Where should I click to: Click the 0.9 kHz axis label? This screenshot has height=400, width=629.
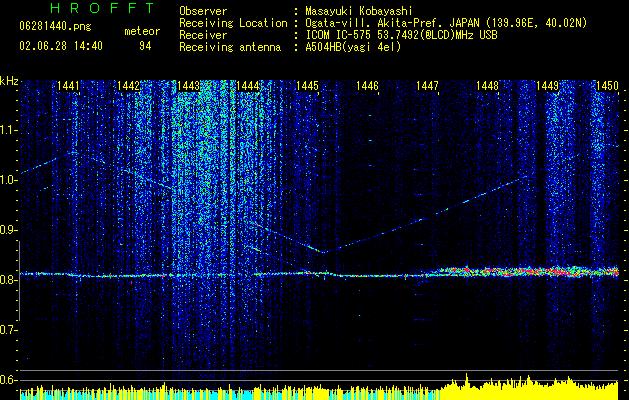tap(8, 230)
